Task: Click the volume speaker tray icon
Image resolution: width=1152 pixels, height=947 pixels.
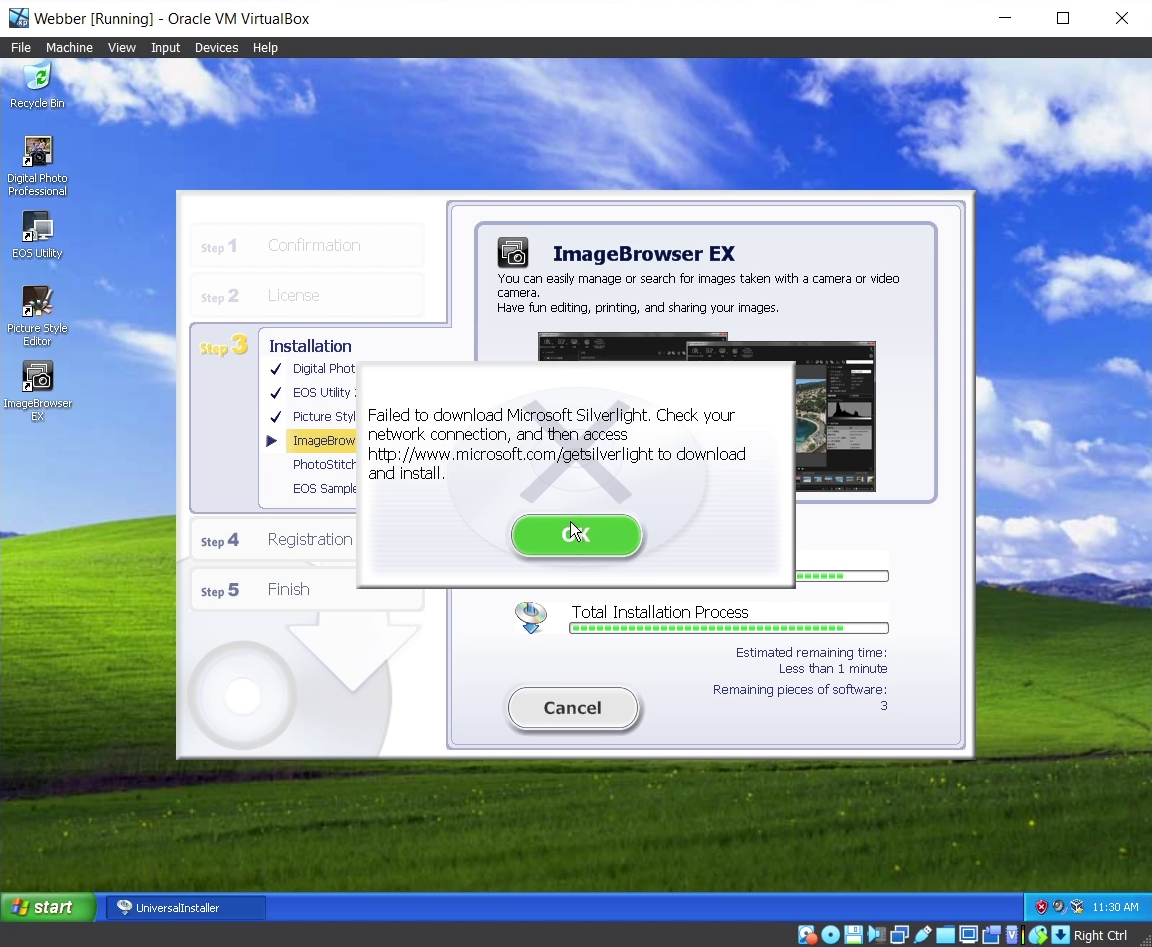Action: [1059, 907]
